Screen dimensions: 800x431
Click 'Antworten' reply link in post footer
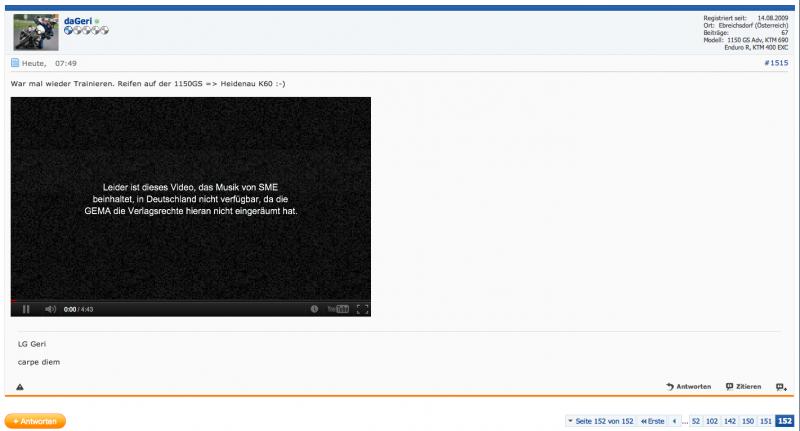click(x=689, y=387)
